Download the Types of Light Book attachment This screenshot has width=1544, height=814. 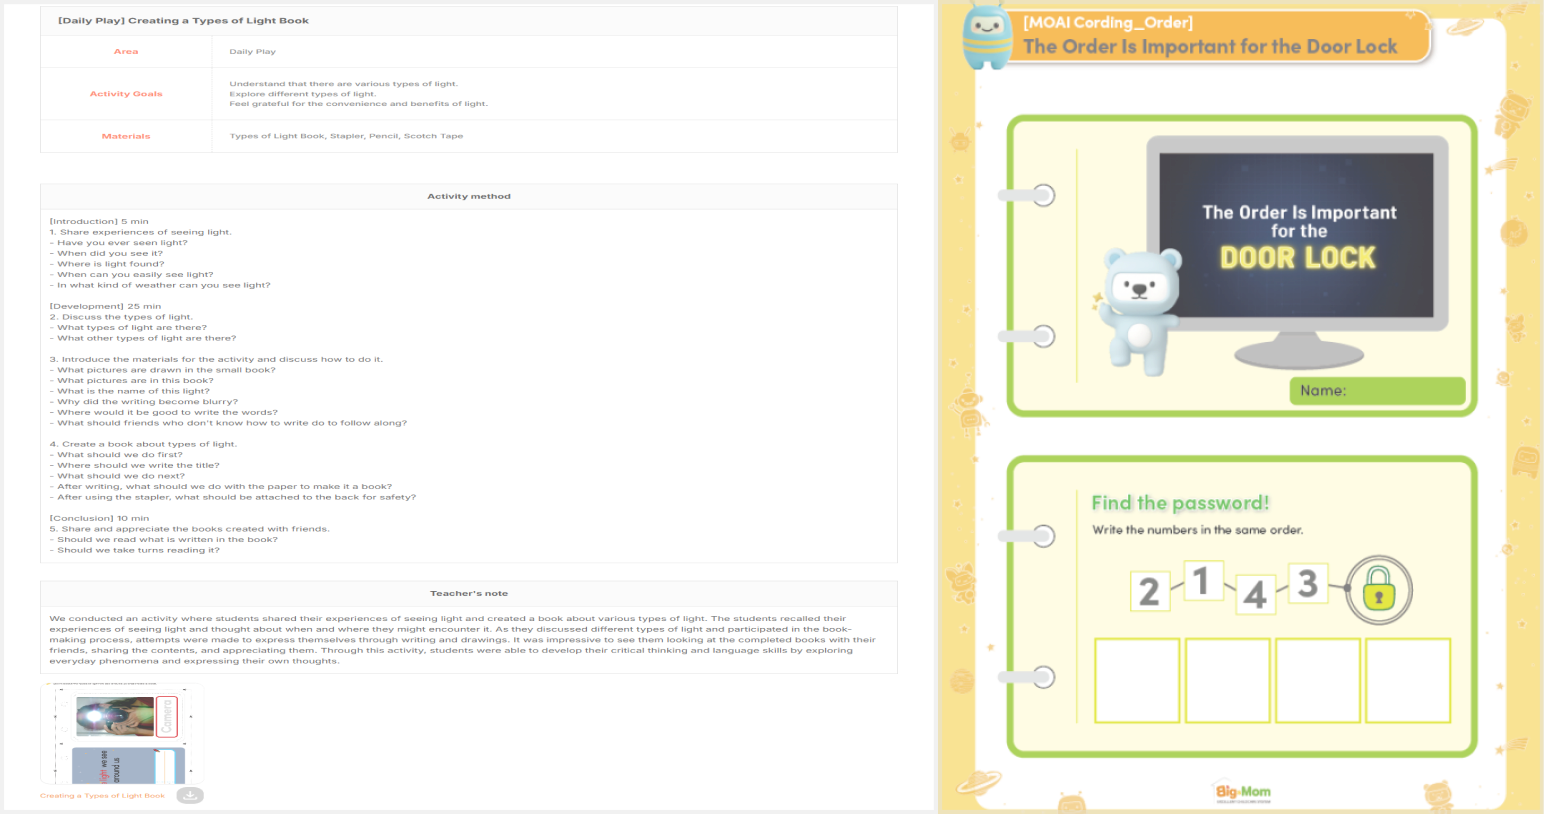click(x=190, y=796)
